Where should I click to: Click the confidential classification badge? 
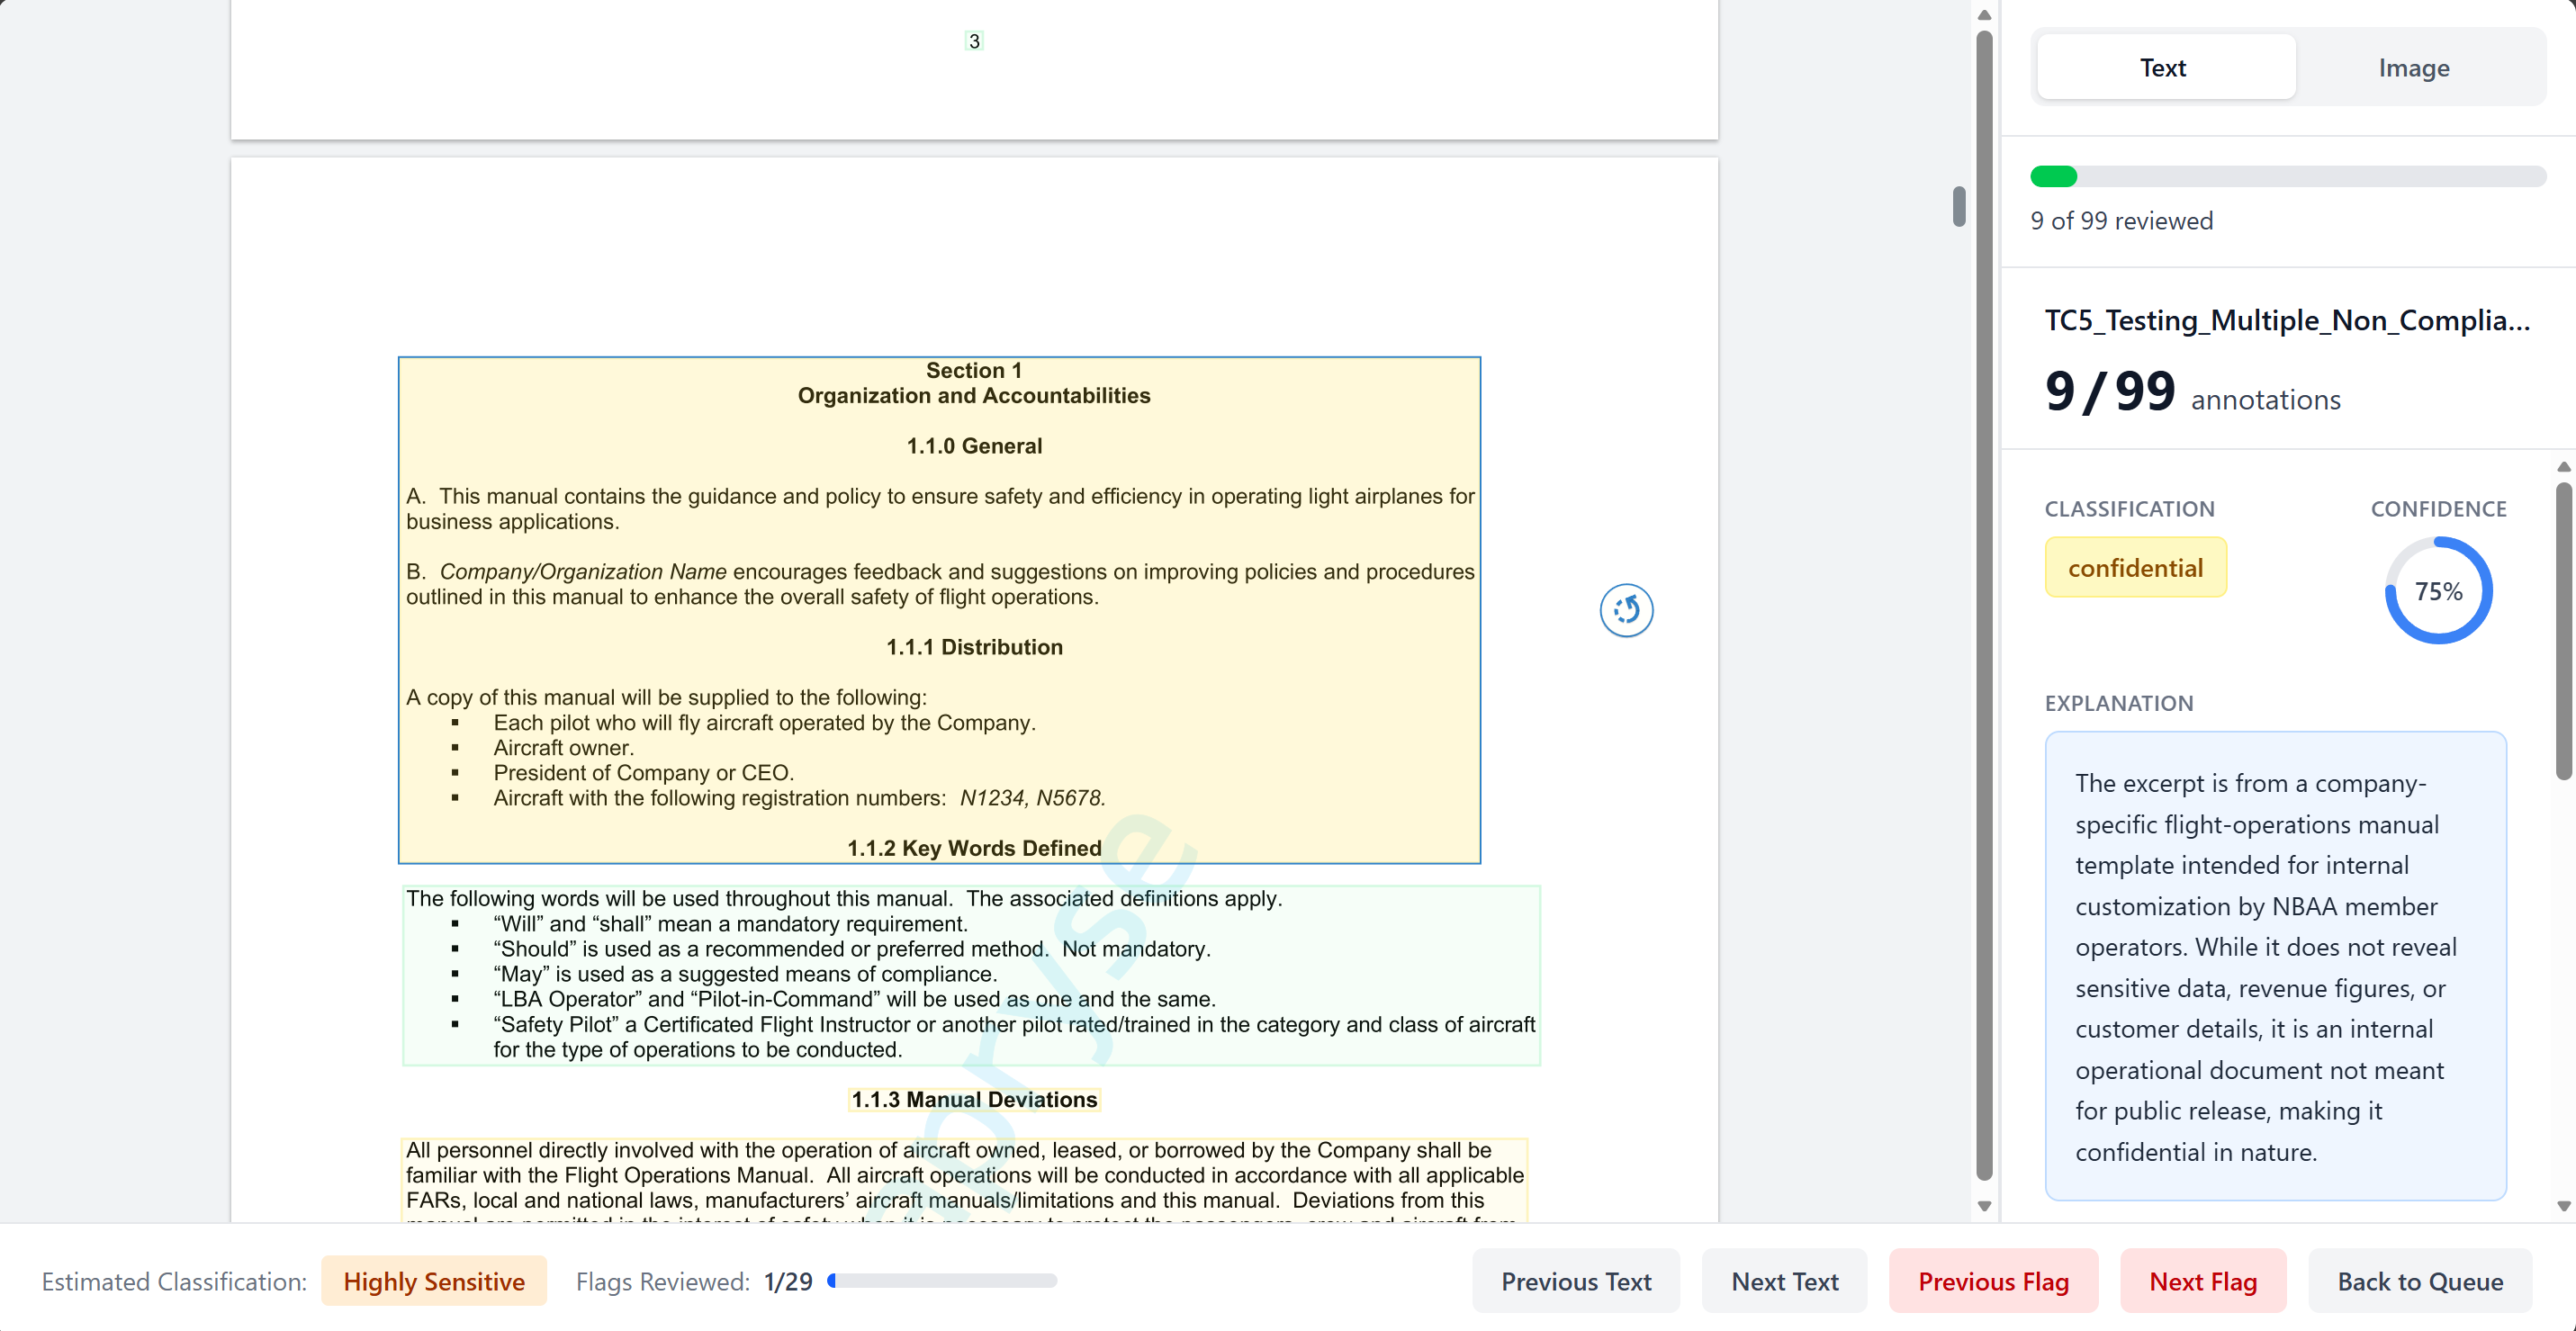pos(2136,566)
